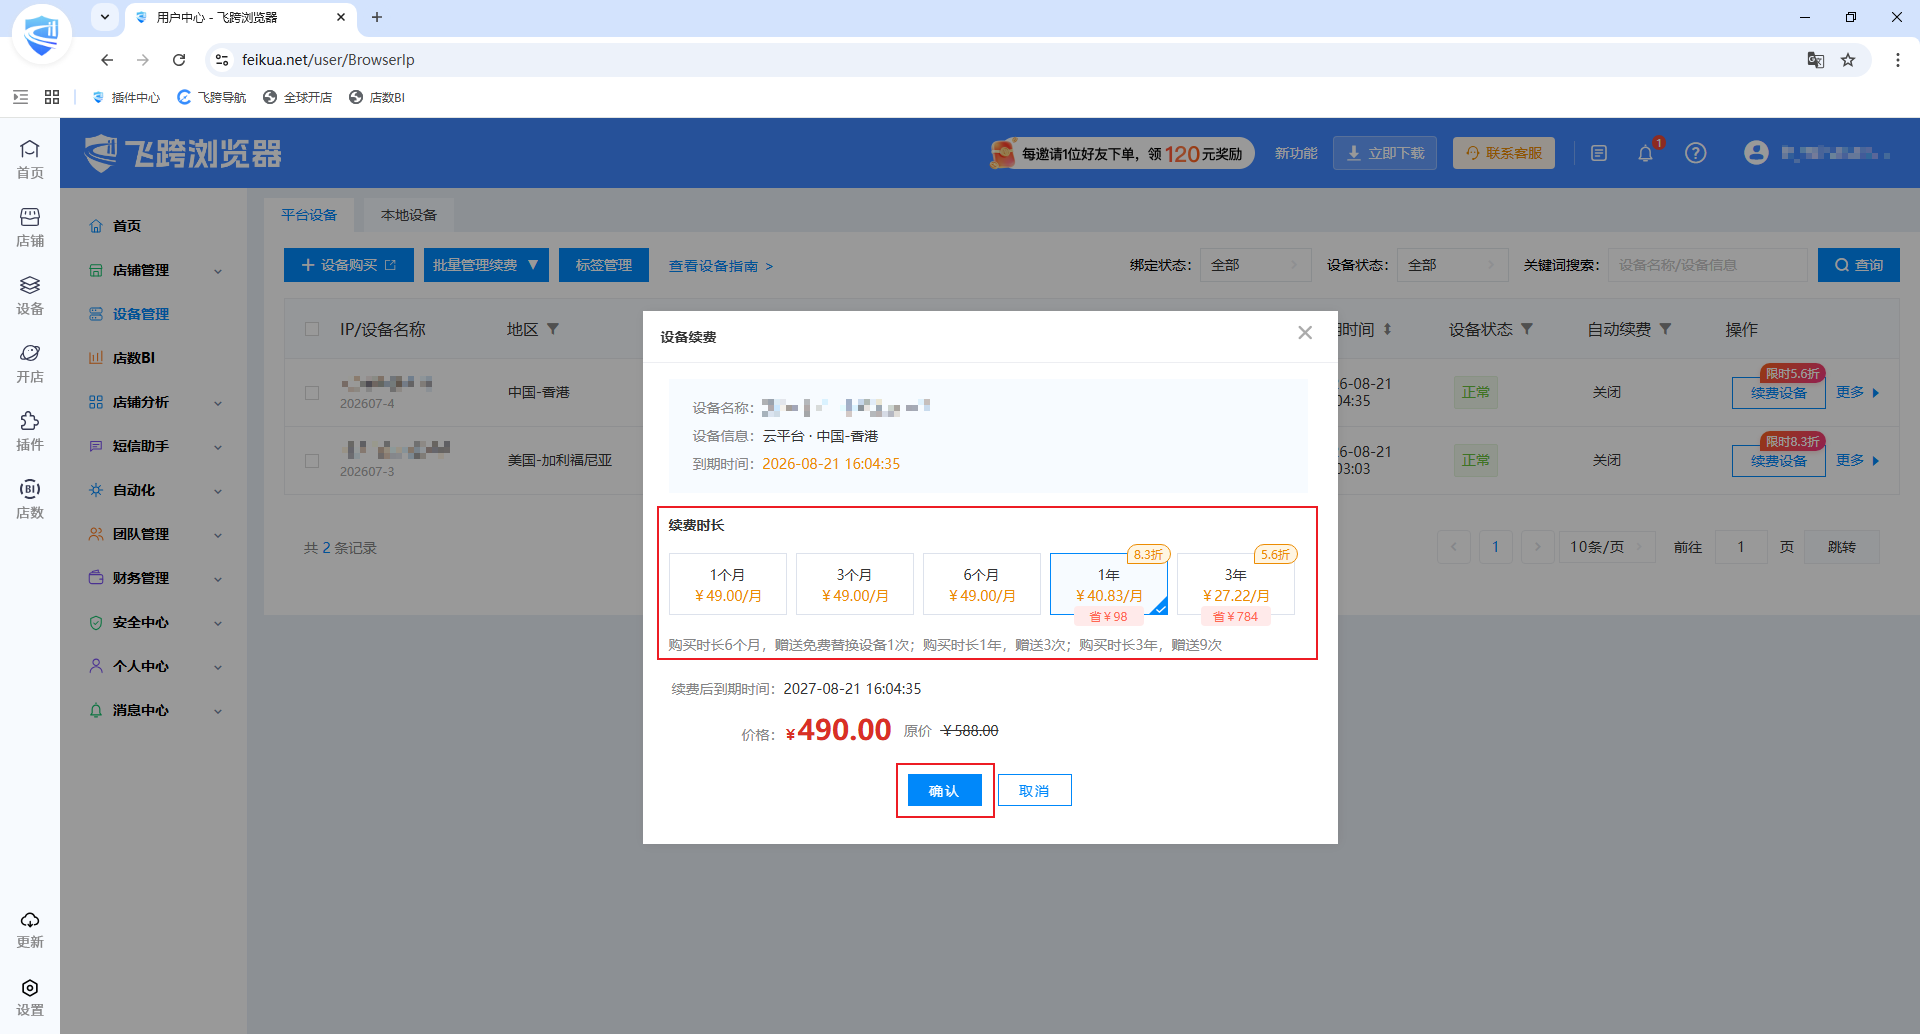
Task: Close the 设备续费 dialog with X
Action: click(x=1305, y=333)
